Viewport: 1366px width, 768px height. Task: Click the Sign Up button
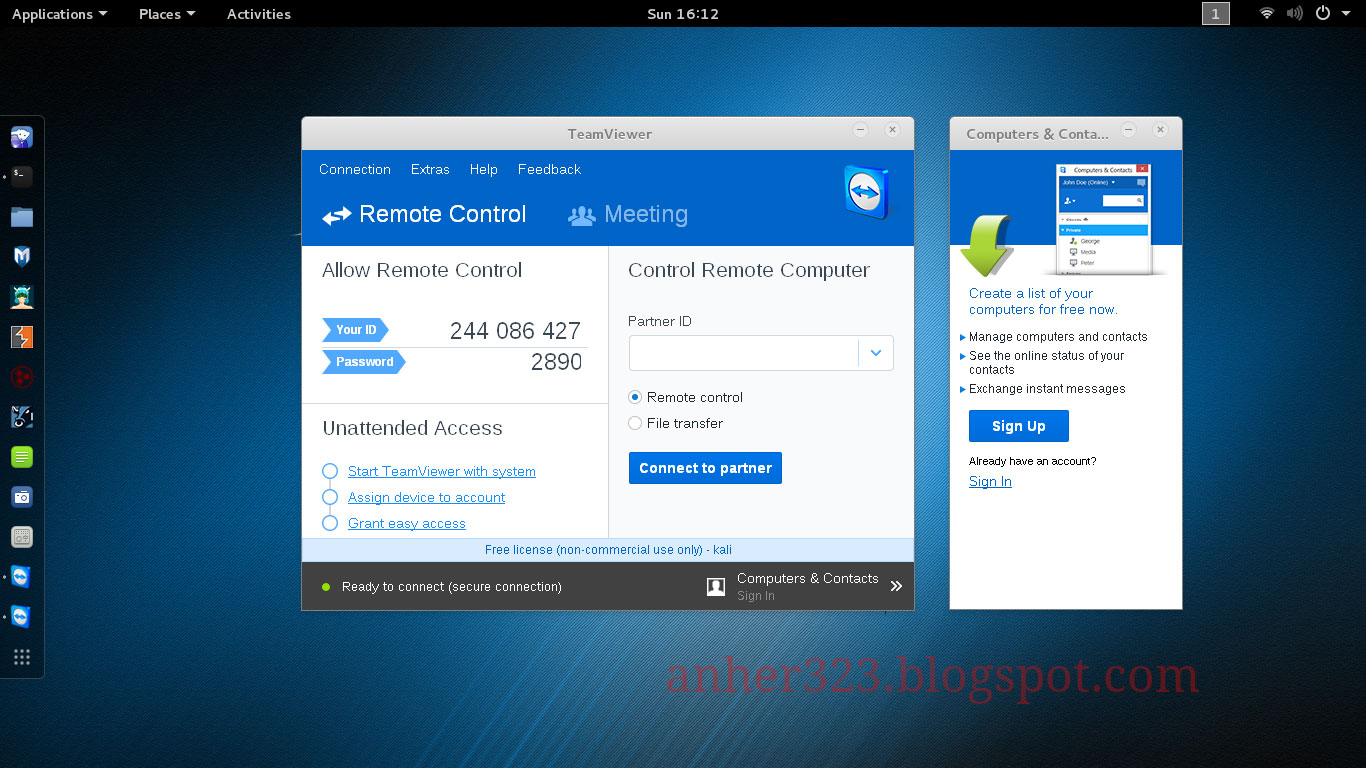(x=1019, y=426)
